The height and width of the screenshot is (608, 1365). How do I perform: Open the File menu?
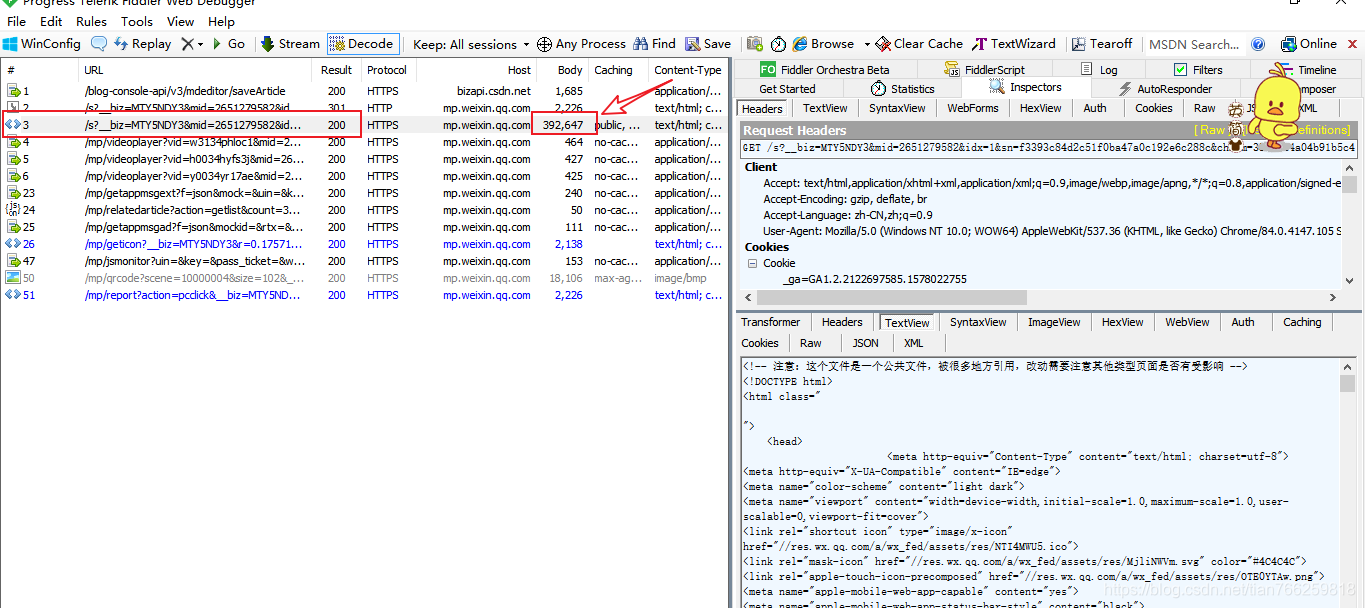(17, 21)
